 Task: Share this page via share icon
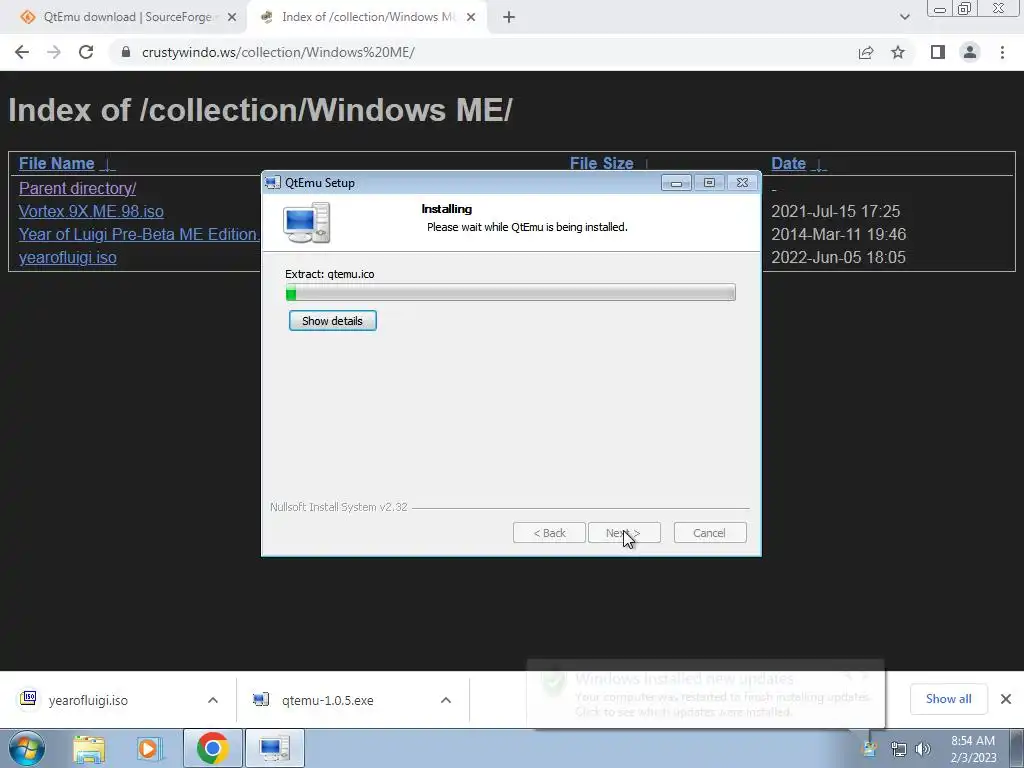866,52
